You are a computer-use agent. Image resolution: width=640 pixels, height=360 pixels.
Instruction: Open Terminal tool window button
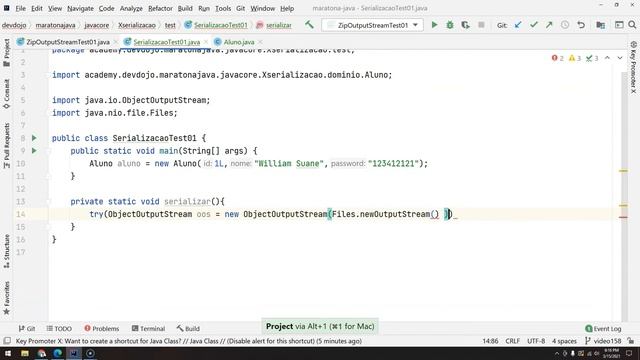click(148, 329)
